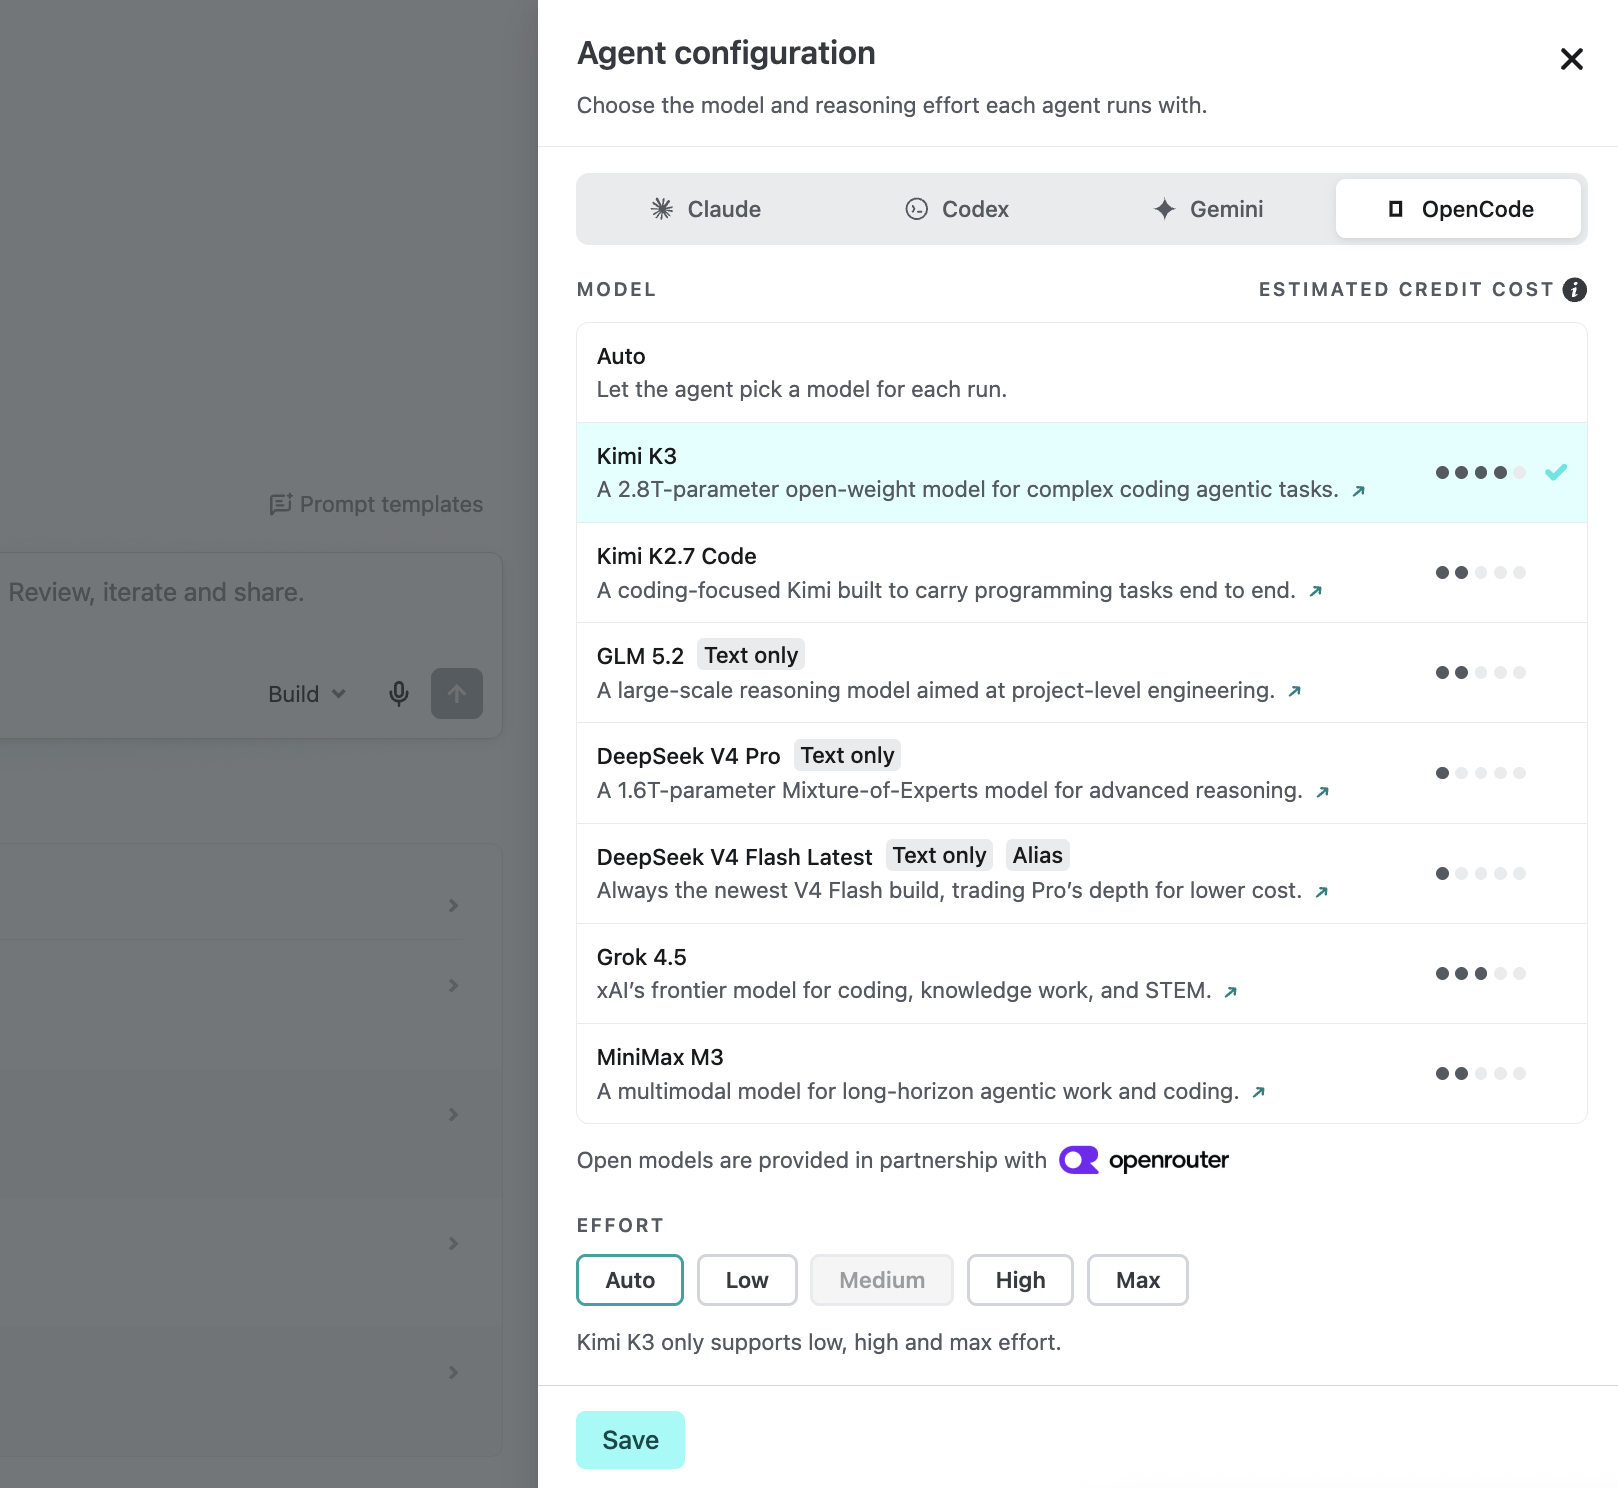Image resolution: width=1618 pixels, height=1488 pixels.
Task: Click the Gemini sparkle icon
Action: (1164, 209)
